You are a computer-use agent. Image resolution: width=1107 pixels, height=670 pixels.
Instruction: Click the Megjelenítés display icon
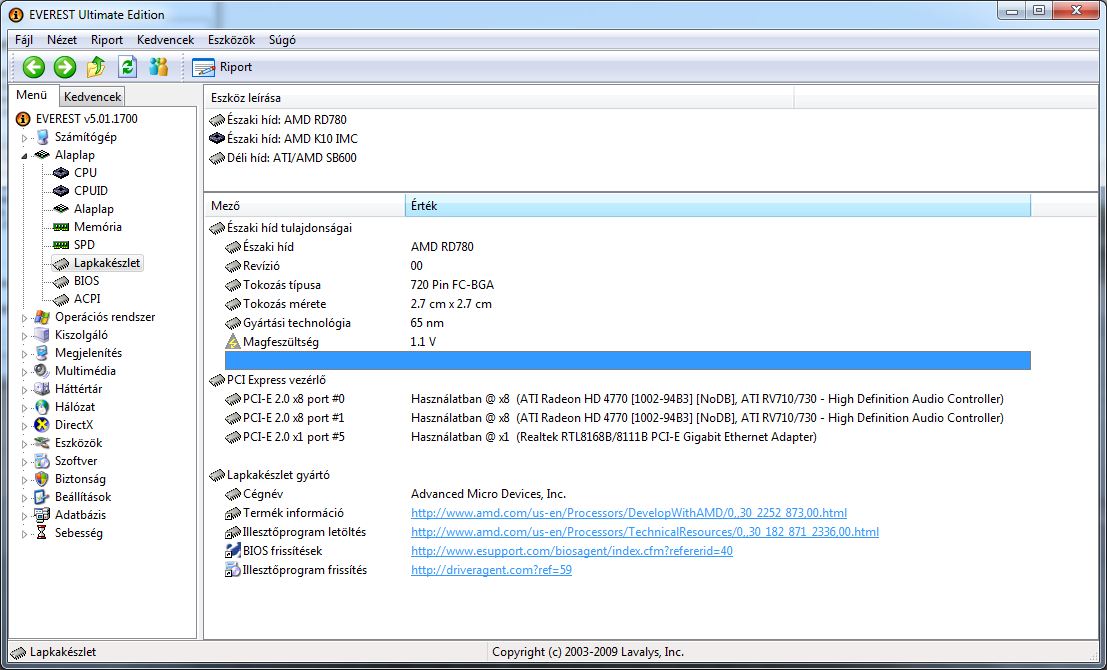click(42, 353)
